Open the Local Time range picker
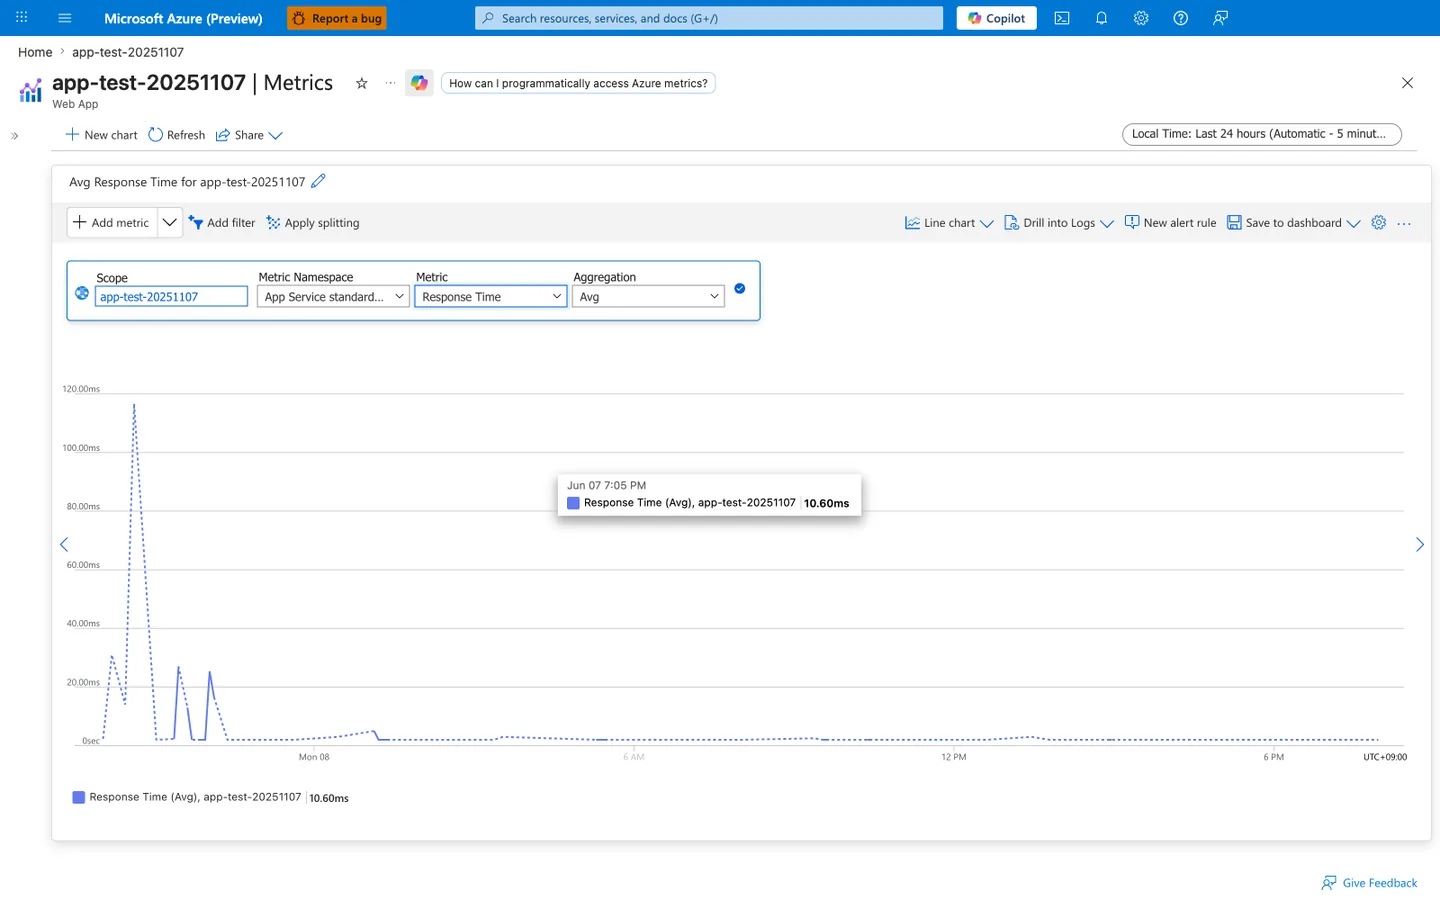This screenshot has width=1440, height=900. tap(1262, 134)
